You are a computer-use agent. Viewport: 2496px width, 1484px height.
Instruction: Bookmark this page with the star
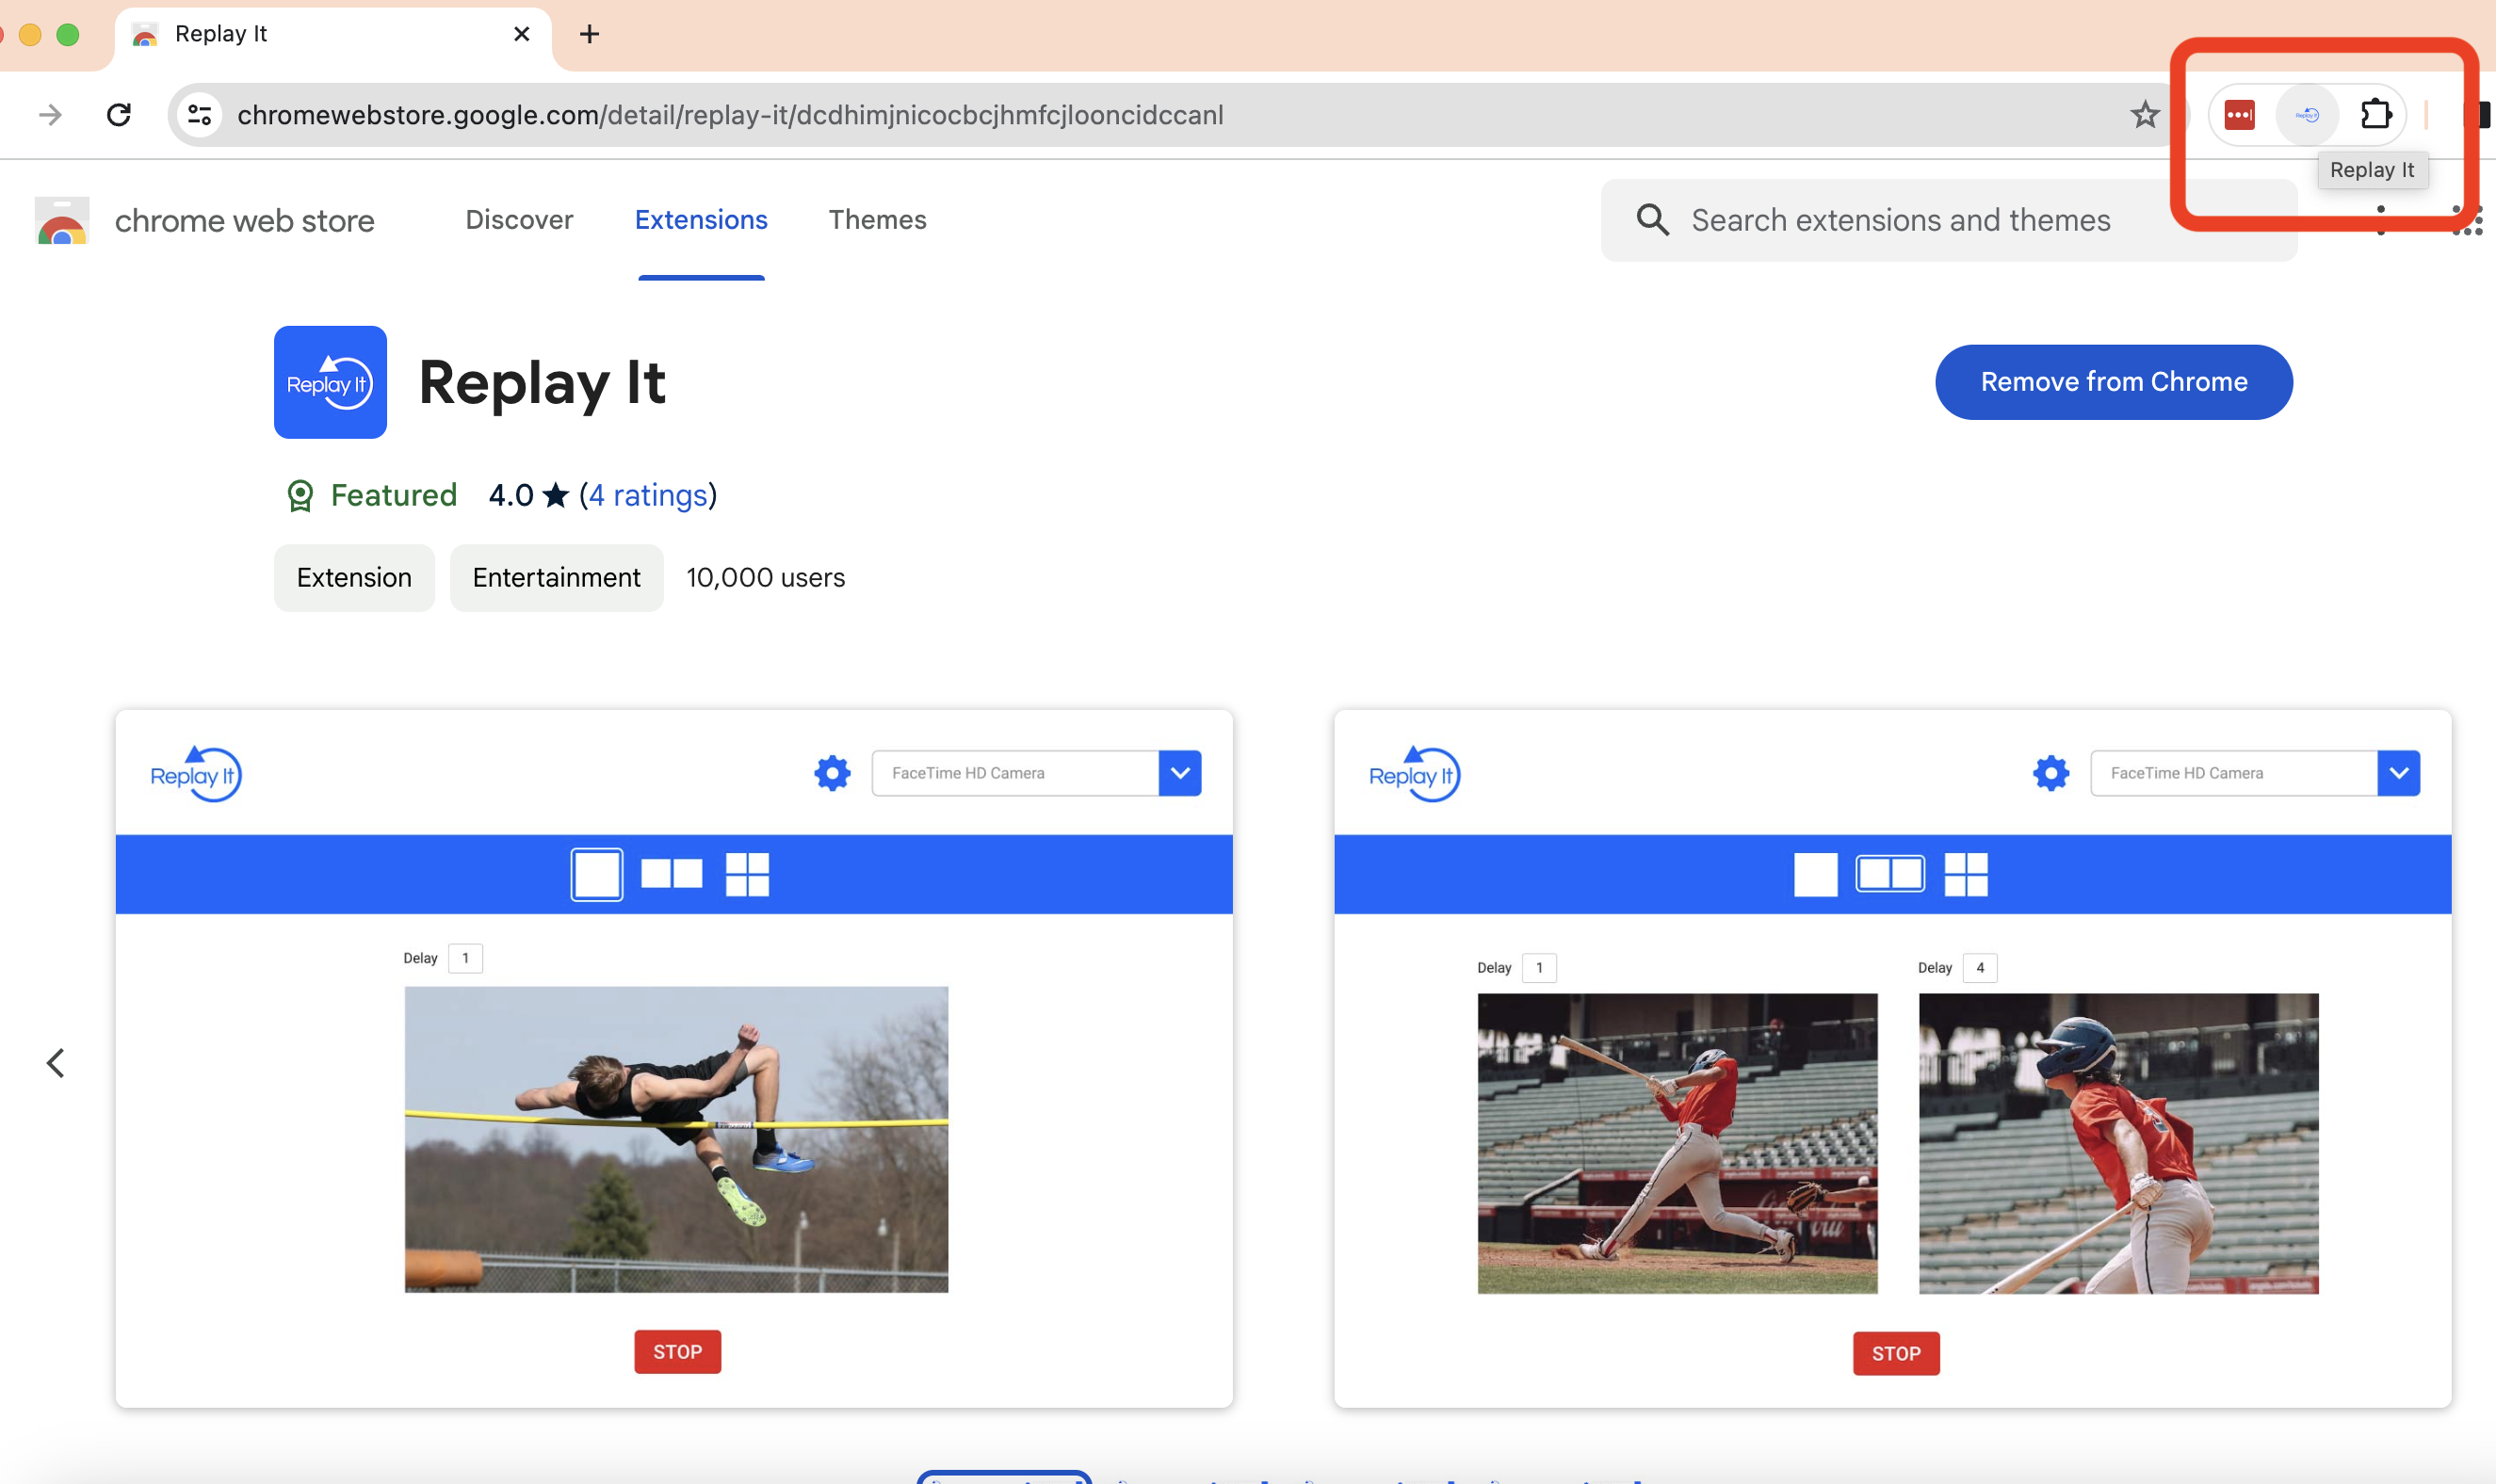2145,115
